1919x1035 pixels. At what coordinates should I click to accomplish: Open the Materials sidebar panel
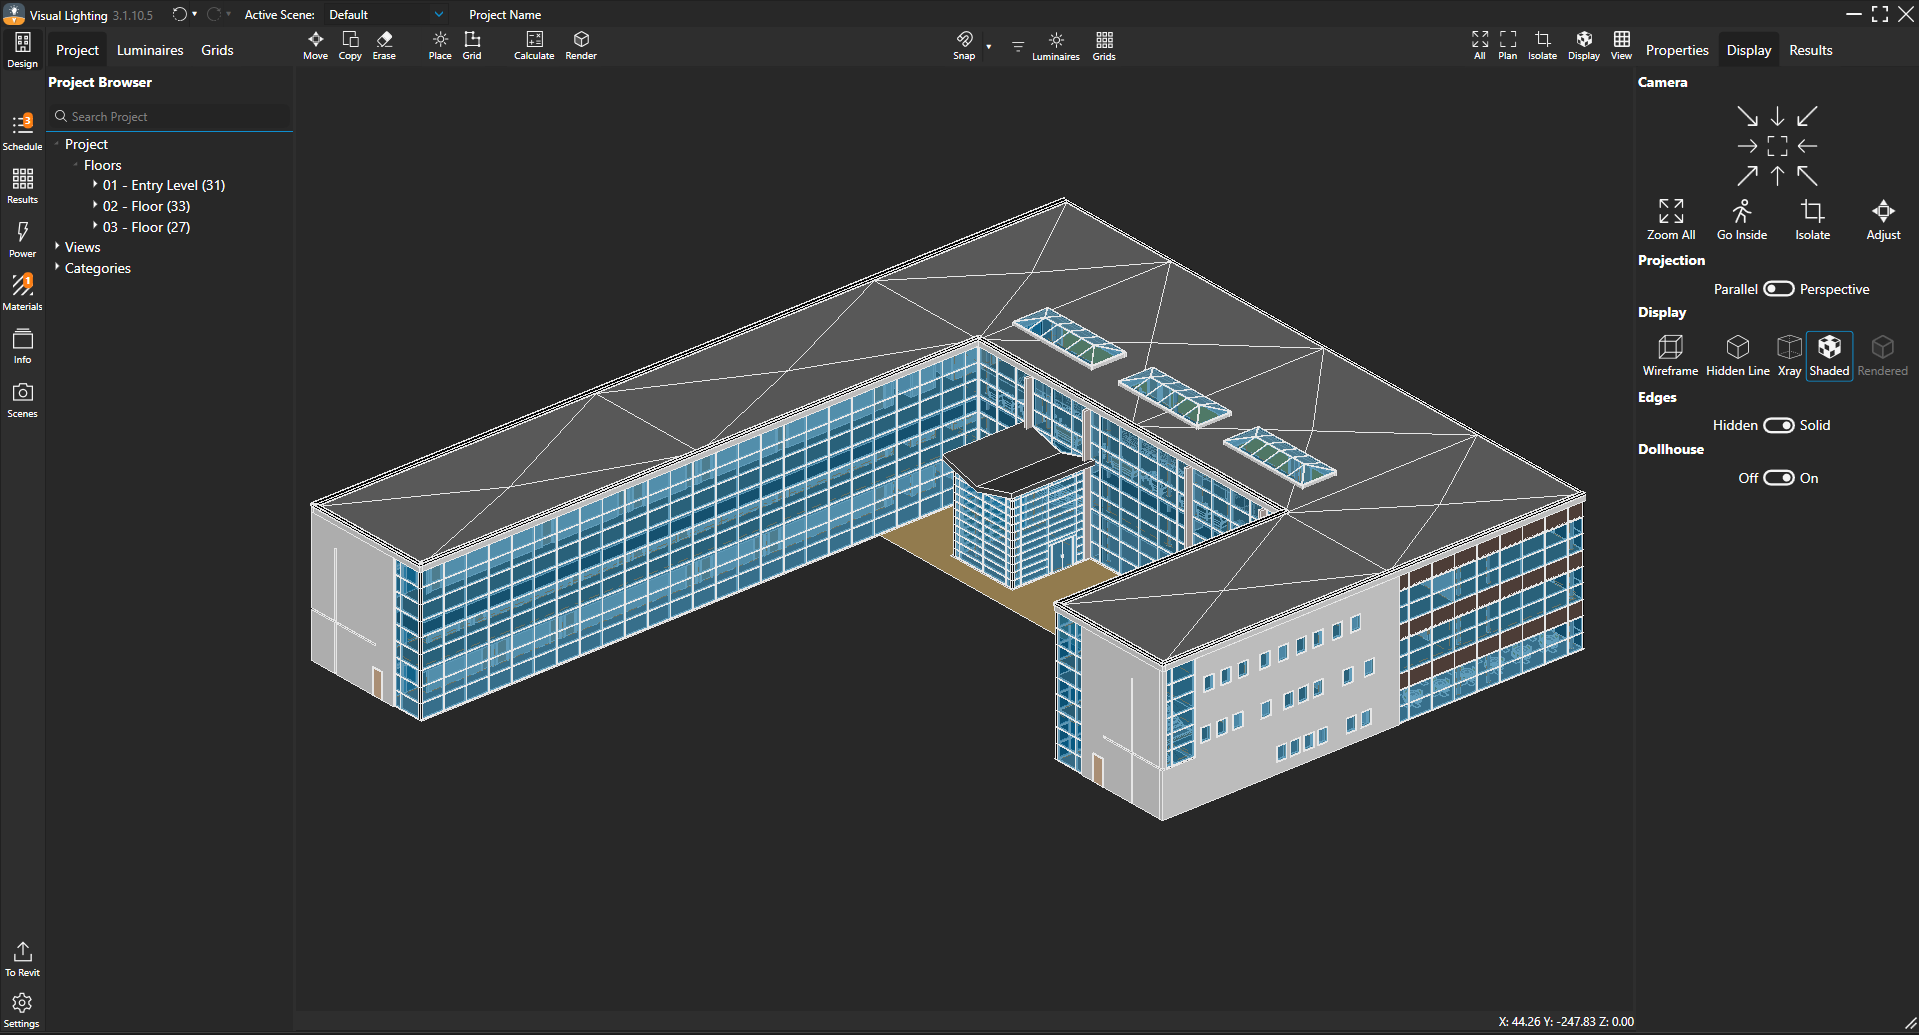[x=22, y=291]
